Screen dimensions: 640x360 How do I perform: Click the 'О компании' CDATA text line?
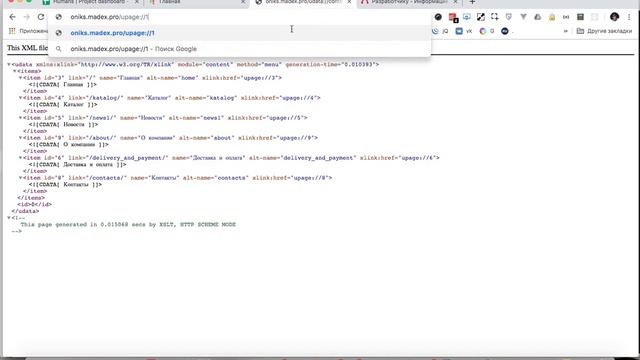click(69, 144)
